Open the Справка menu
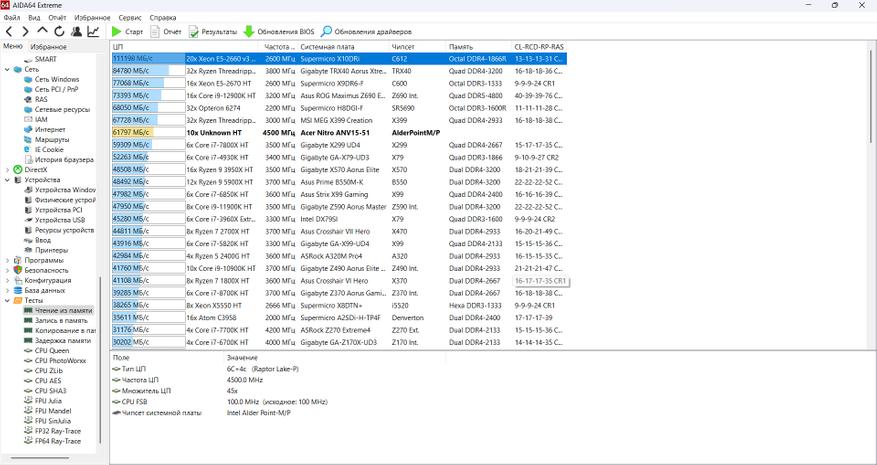 click(x=163, y=18)
